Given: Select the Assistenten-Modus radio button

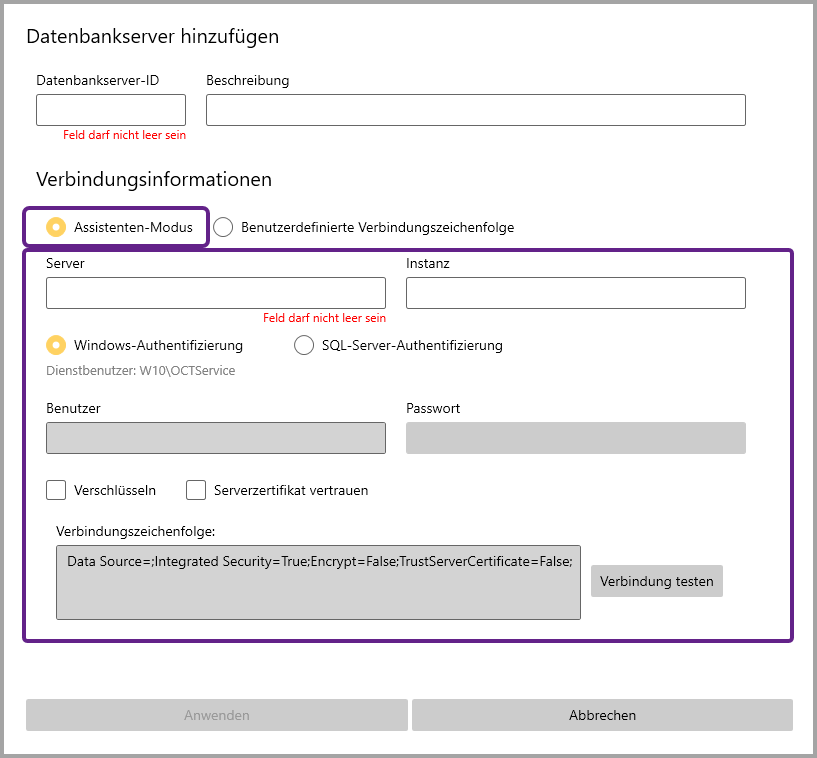Looking at the screenshot, I should tap(57, 227).
